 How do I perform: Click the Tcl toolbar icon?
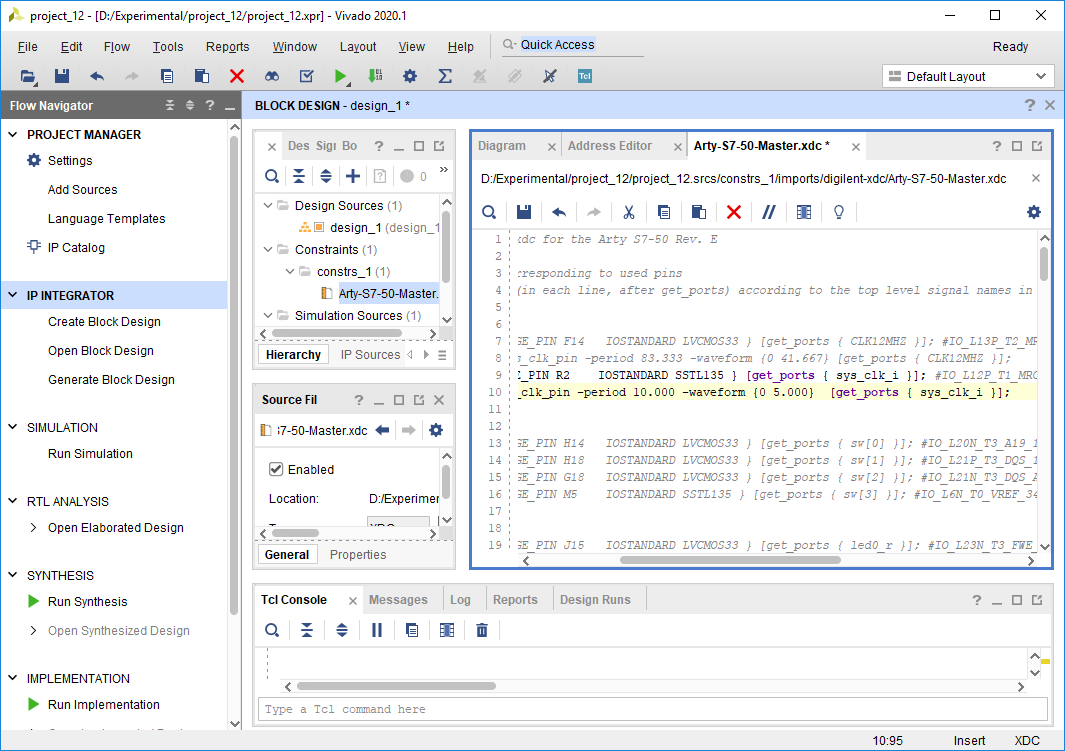[x=585, y=76]
